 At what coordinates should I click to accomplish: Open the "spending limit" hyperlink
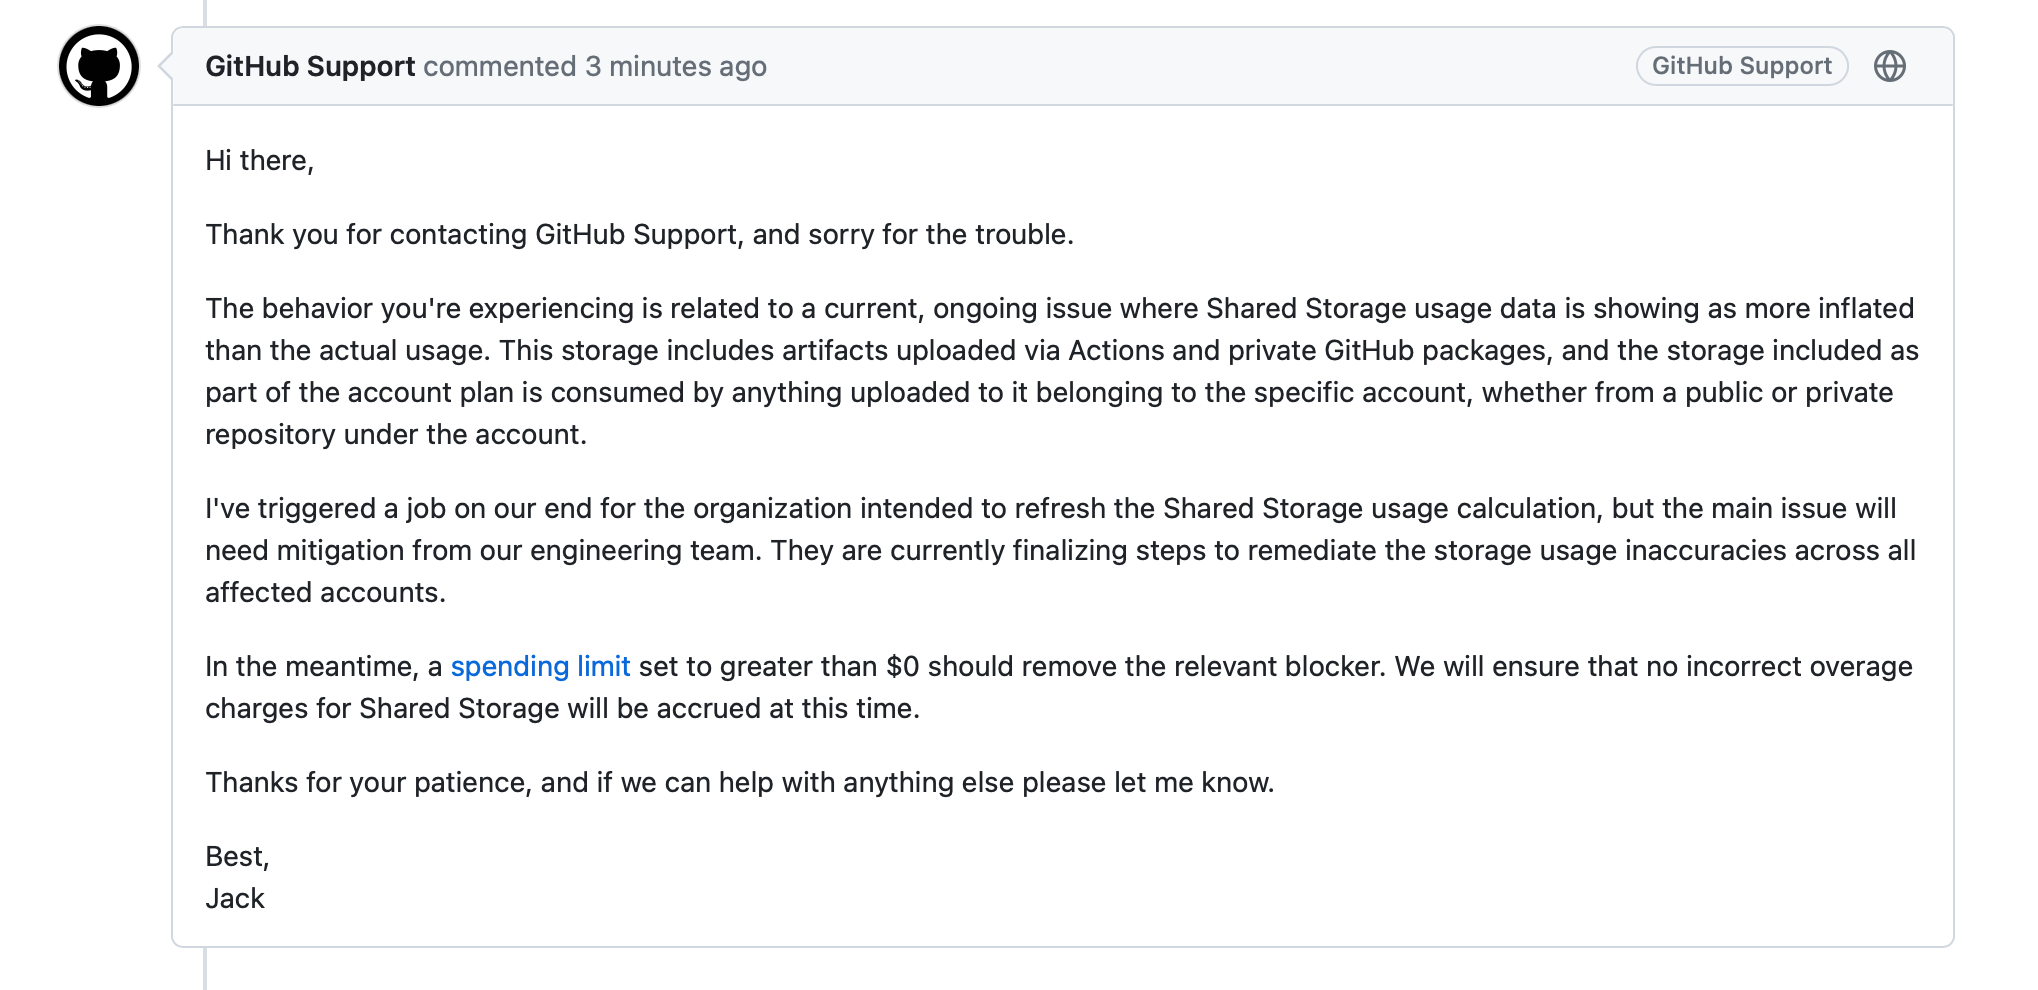point(540,666)
